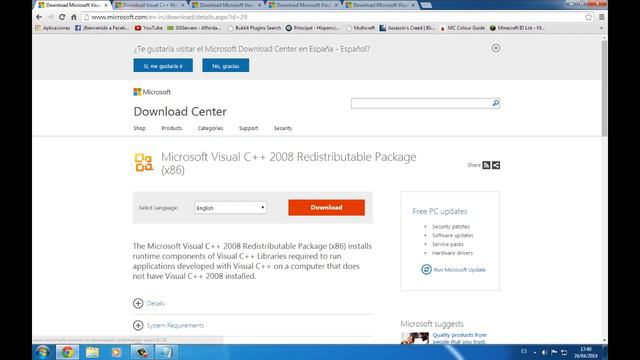Open the Aplicaciones bookmarks shortcut
The width and height of the screenshot is (640, 360).
point(53,28)
